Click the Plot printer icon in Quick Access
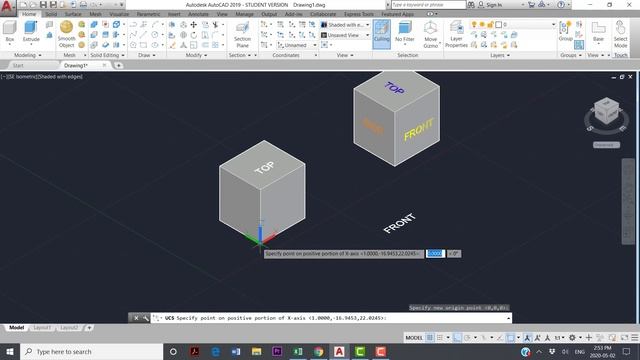640x360 pixels. pyautogui.click(x=83, y=5)
